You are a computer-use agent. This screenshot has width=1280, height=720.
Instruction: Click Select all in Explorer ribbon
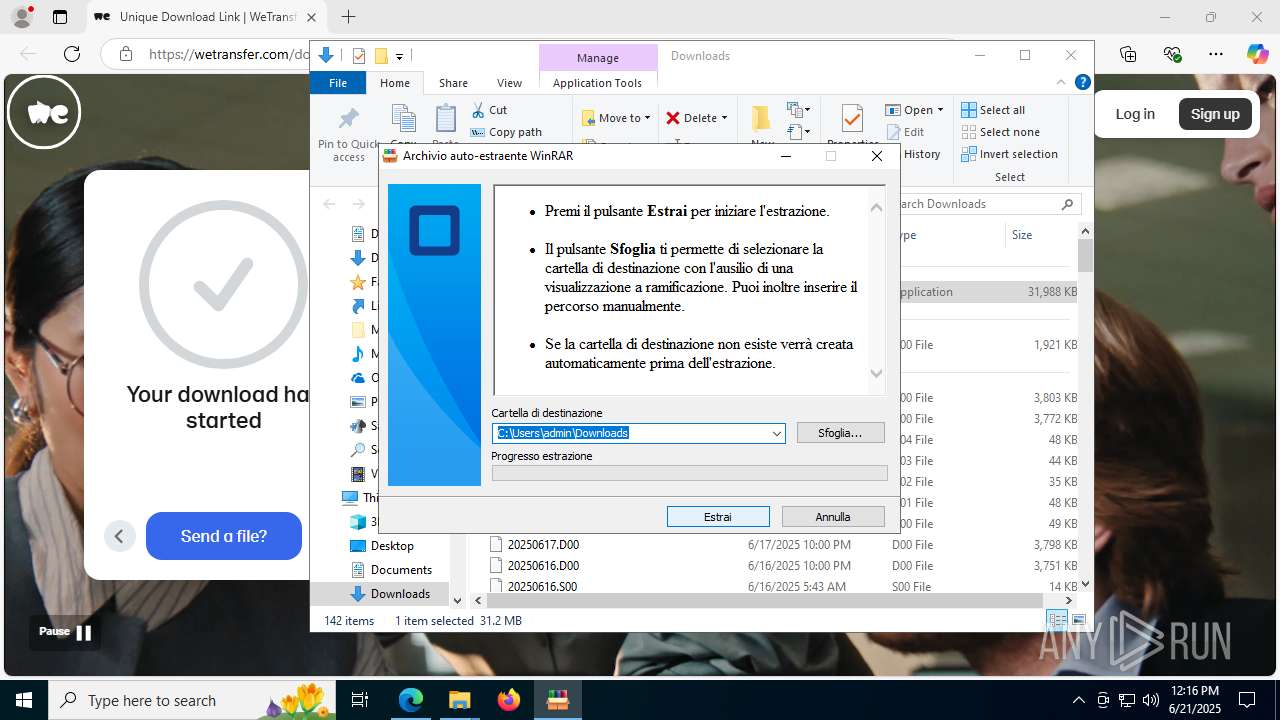993,110
